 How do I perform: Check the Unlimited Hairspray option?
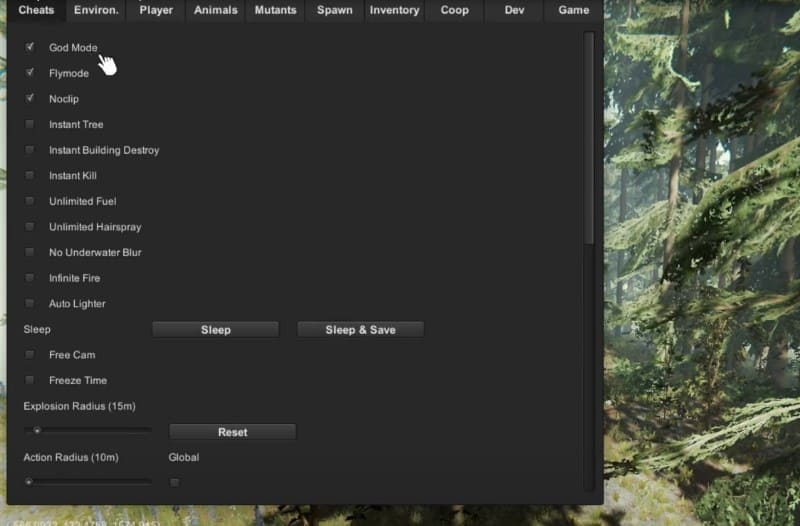30,227
